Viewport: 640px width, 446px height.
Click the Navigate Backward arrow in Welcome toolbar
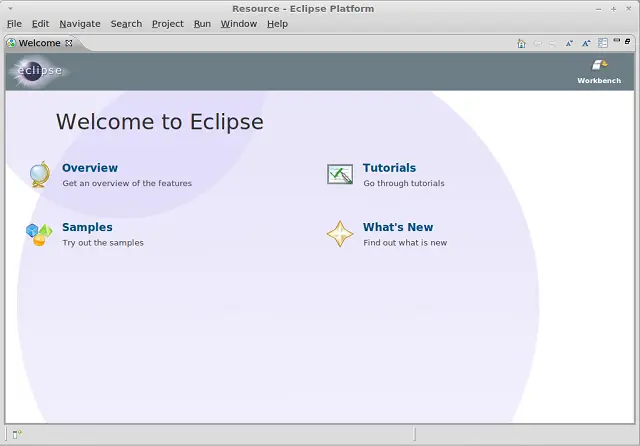(538, 43)
